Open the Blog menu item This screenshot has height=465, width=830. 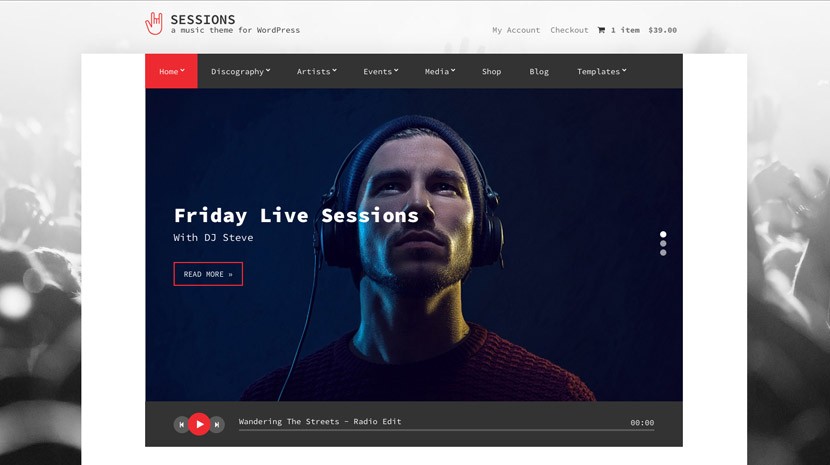[x=539, y=71]
